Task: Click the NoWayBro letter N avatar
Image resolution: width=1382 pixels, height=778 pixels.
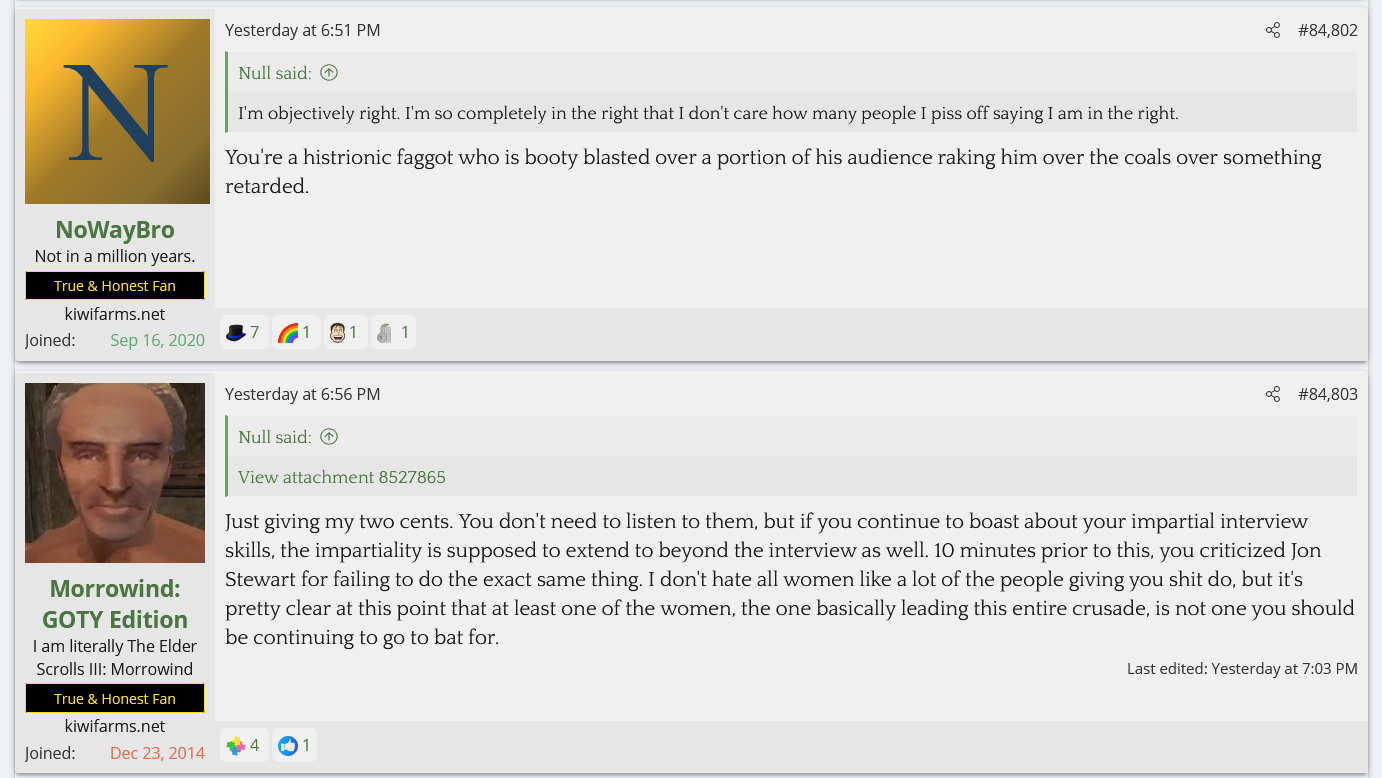Action: coord(117,111)
